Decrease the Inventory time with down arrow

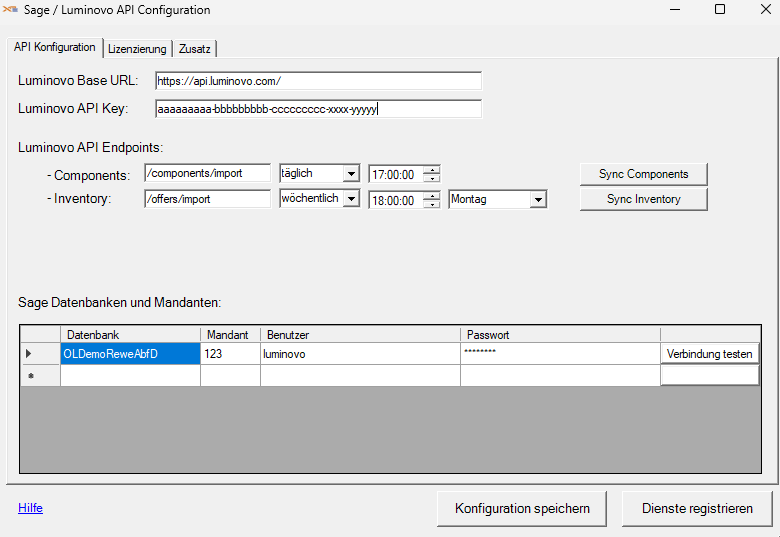[x=431, y=204]
